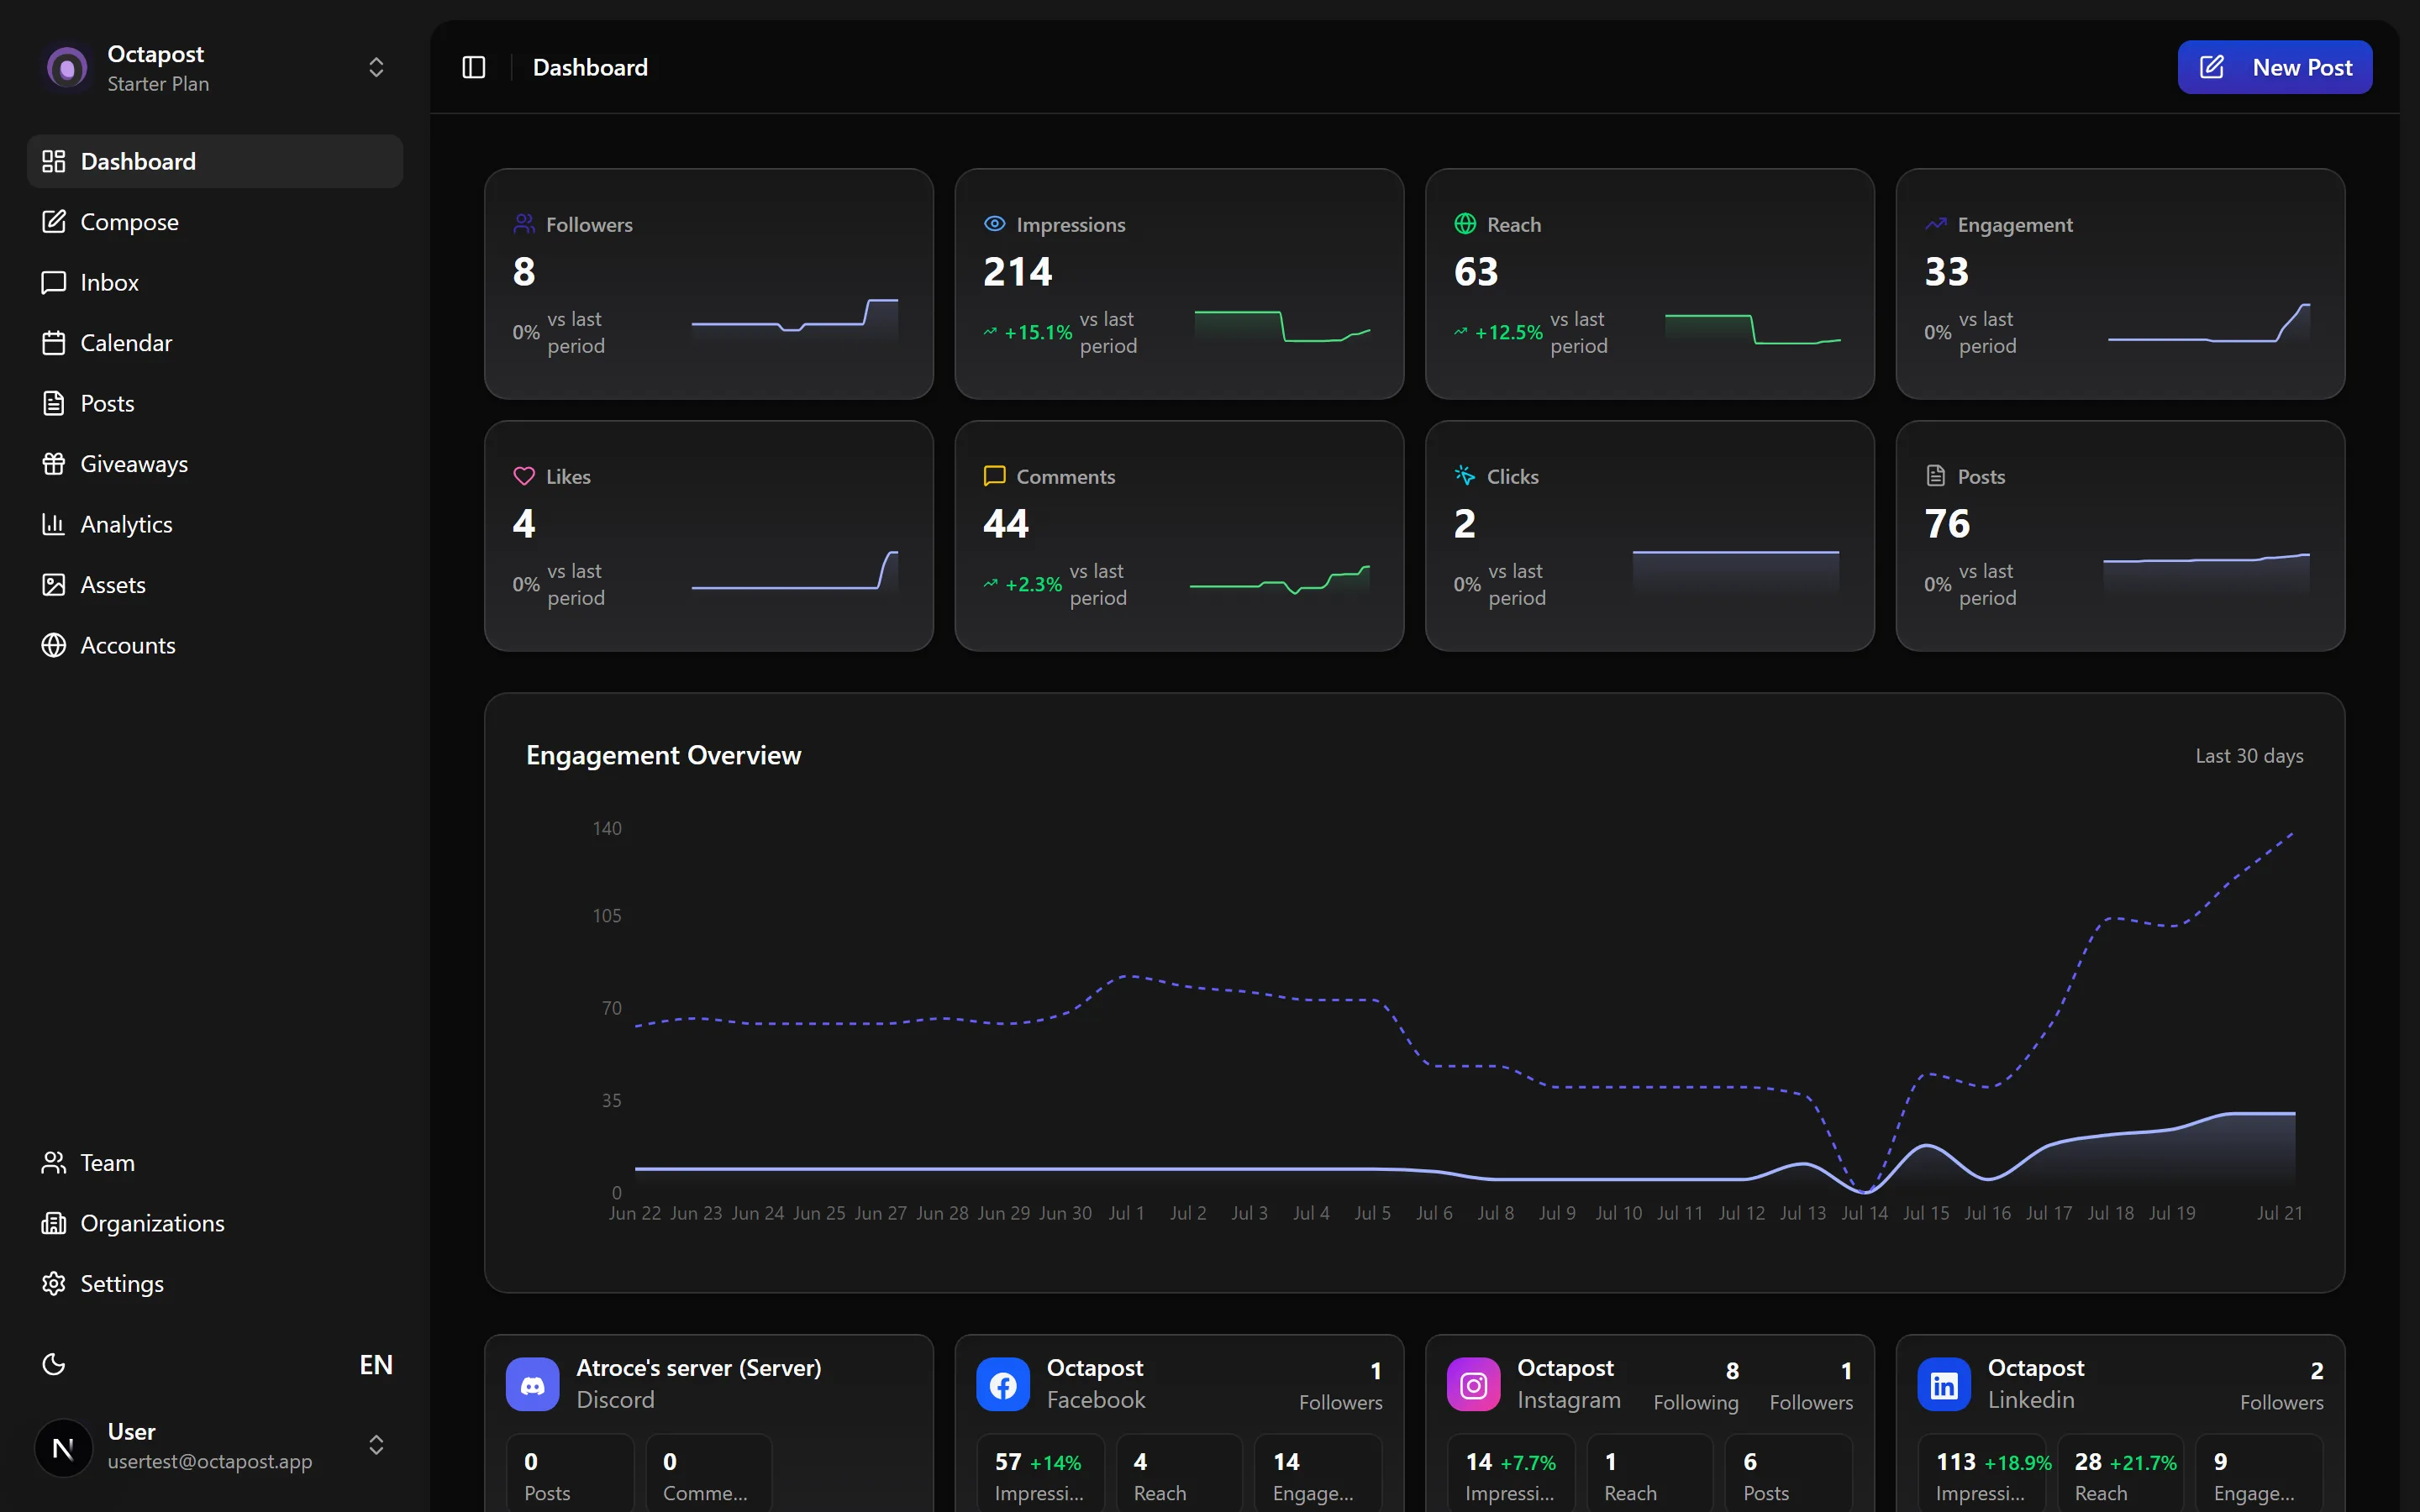Switch language using the EN button
Screen dimensions: 2420x1512
coord(376,1364)
